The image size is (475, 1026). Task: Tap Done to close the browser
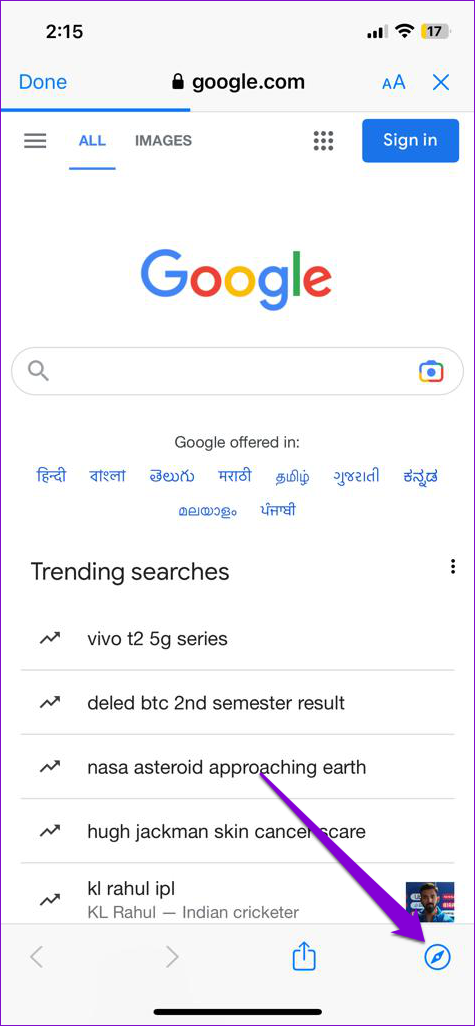pyautogui.click(x=43, y=82)
